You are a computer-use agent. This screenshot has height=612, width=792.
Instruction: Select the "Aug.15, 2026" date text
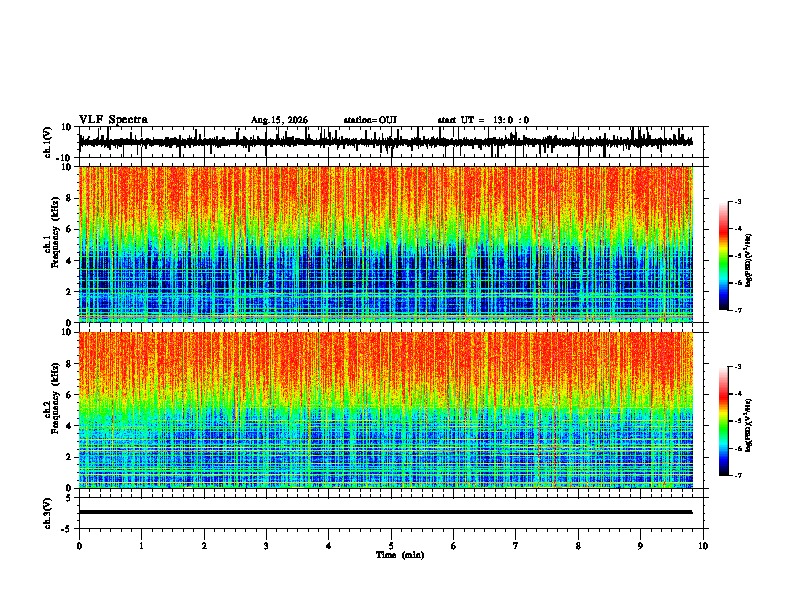pyautogui.click(x=279, y=120)
